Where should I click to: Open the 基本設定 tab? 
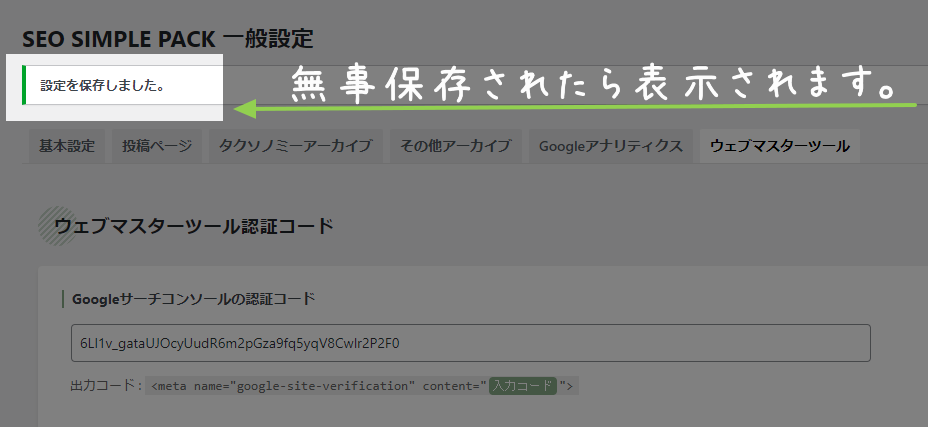67,146
